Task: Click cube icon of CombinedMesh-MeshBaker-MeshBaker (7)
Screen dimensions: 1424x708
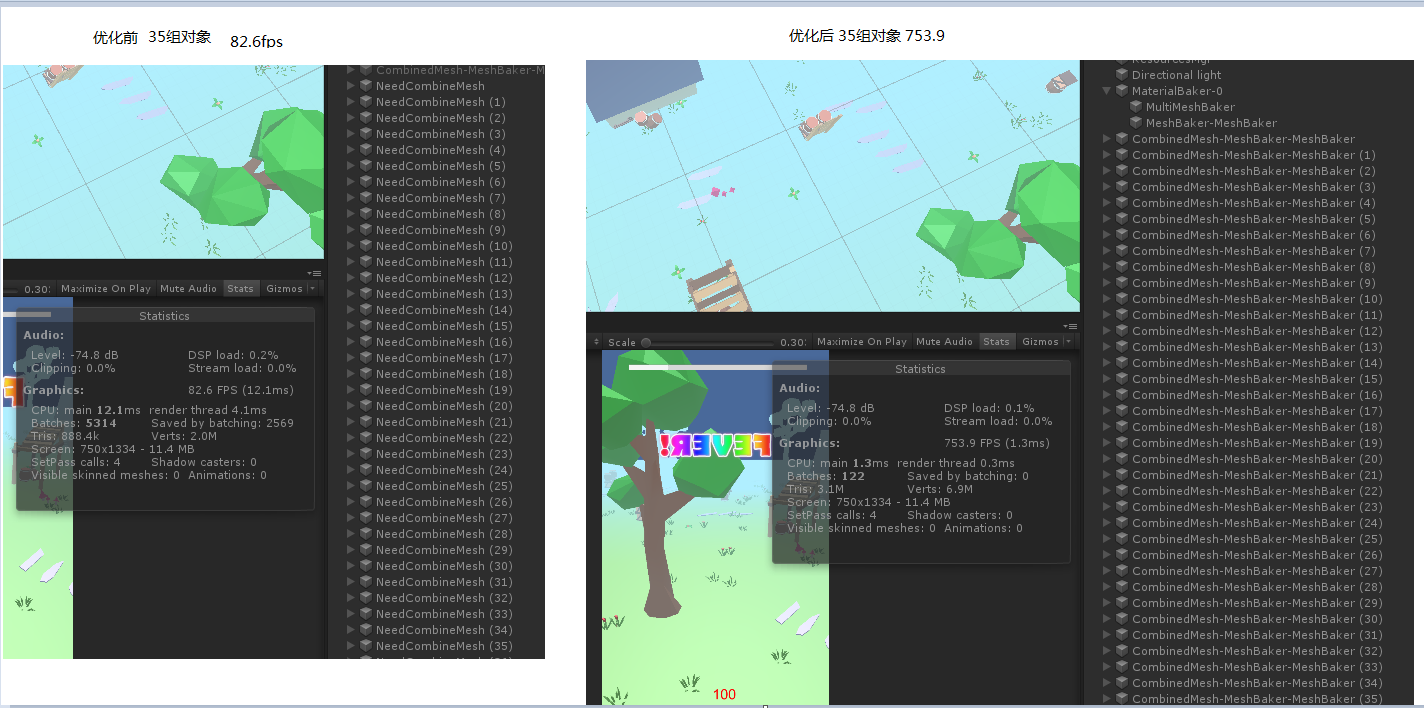Action: (1122, 251)
